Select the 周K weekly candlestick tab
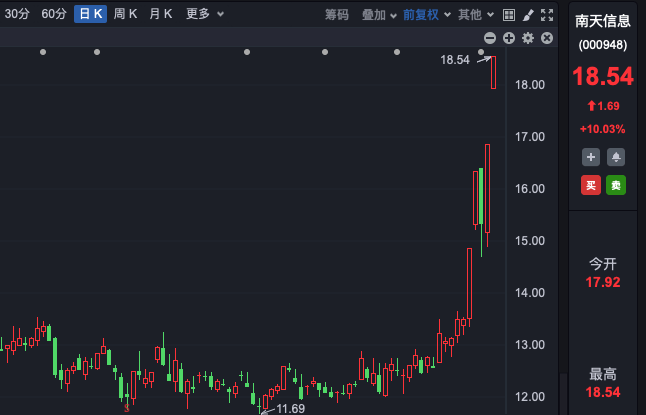646x415 pixels. (125, 14)
